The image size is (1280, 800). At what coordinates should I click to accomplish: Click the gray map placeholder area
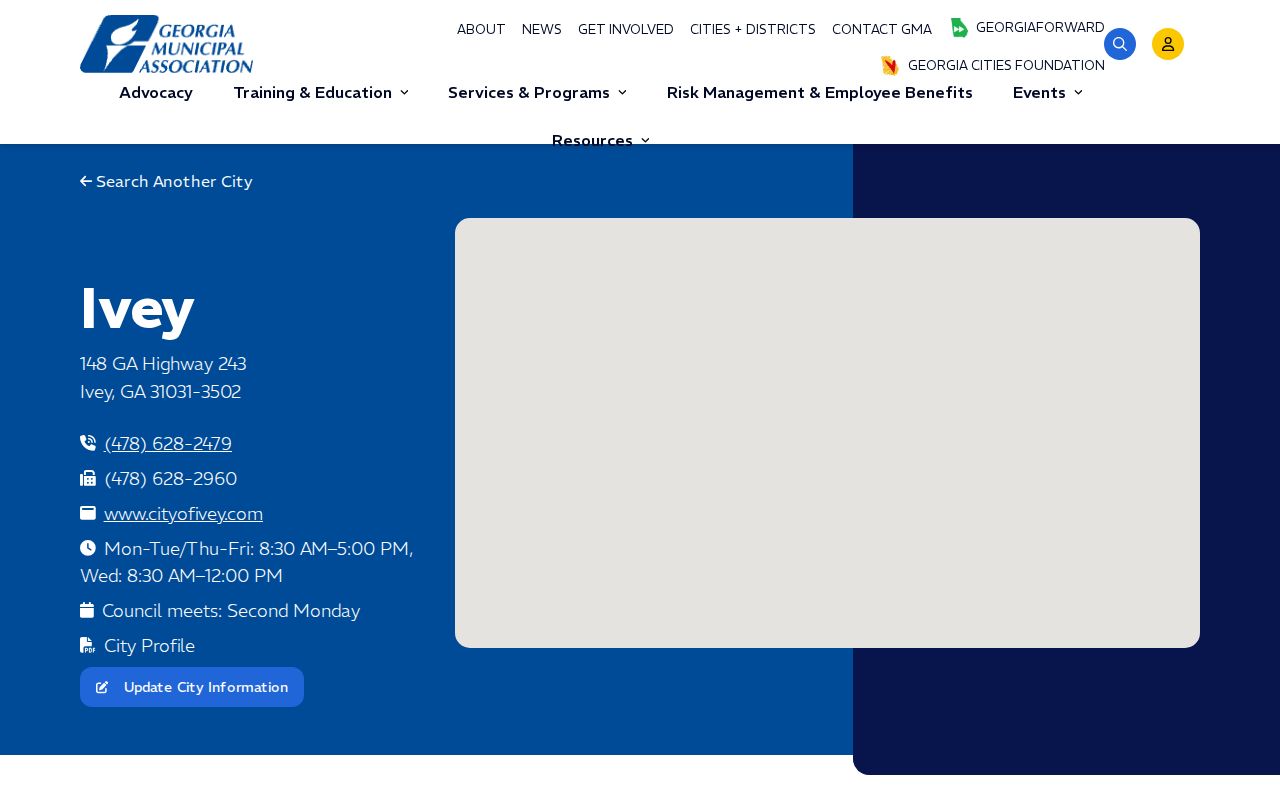[827, 433]
